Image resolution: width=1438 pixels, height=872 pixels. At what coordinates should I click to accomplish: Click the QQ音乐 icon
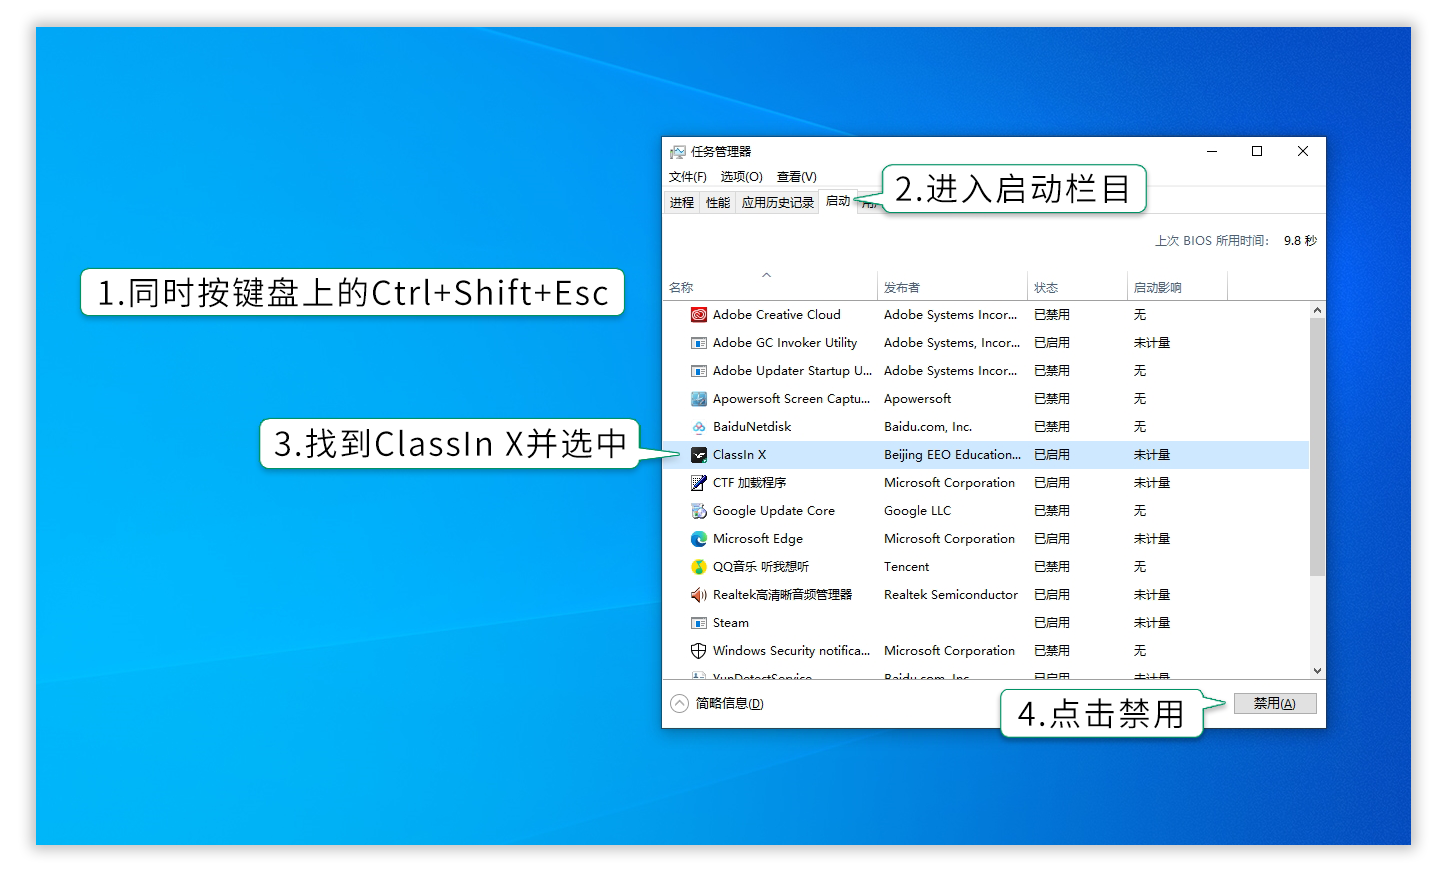[699, 567]
